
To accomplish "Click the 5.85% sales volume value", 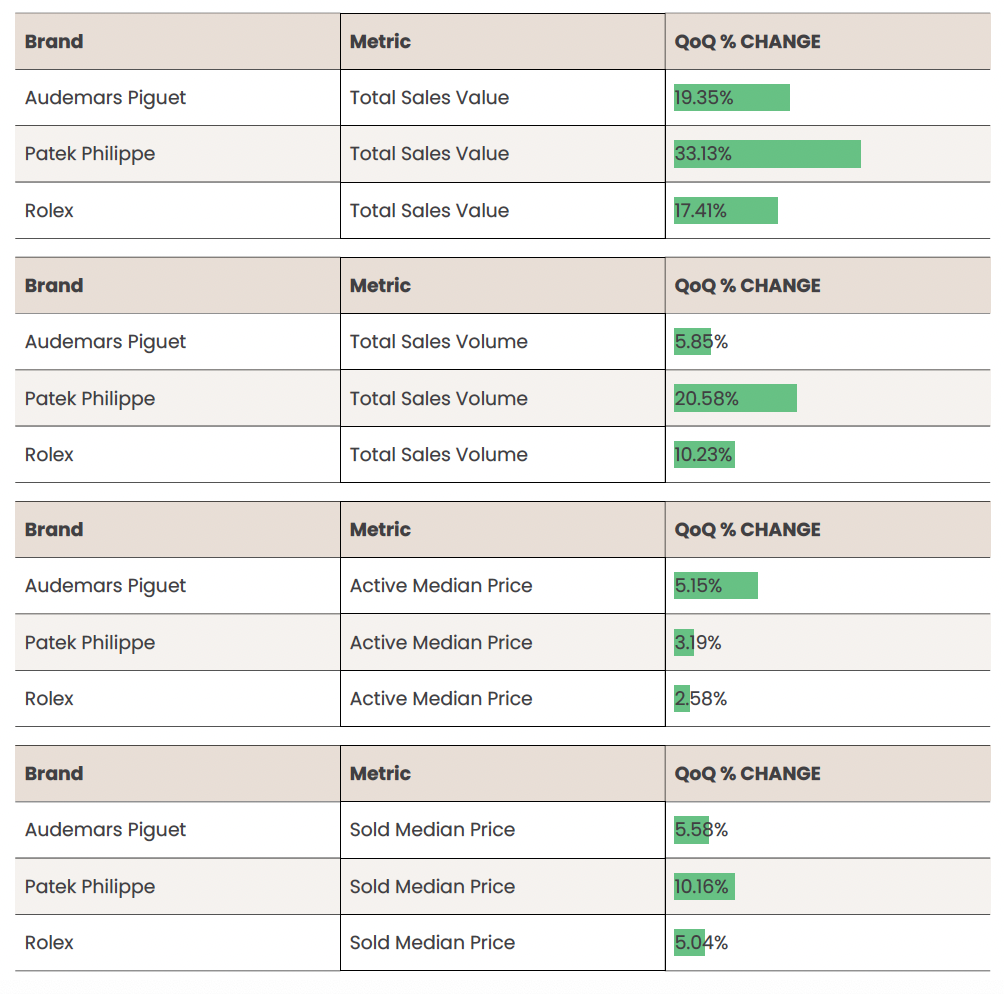I will (x=701, y=342).
